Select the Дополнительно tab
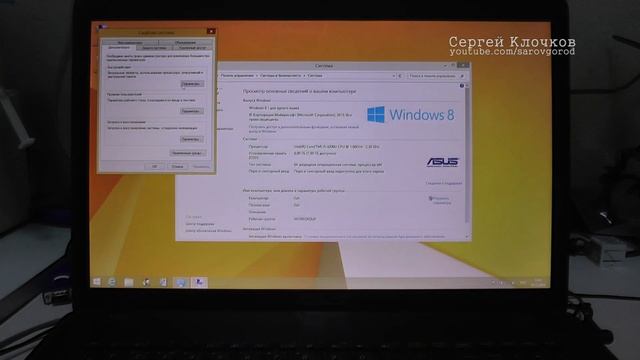 click(x=119, y=48)
